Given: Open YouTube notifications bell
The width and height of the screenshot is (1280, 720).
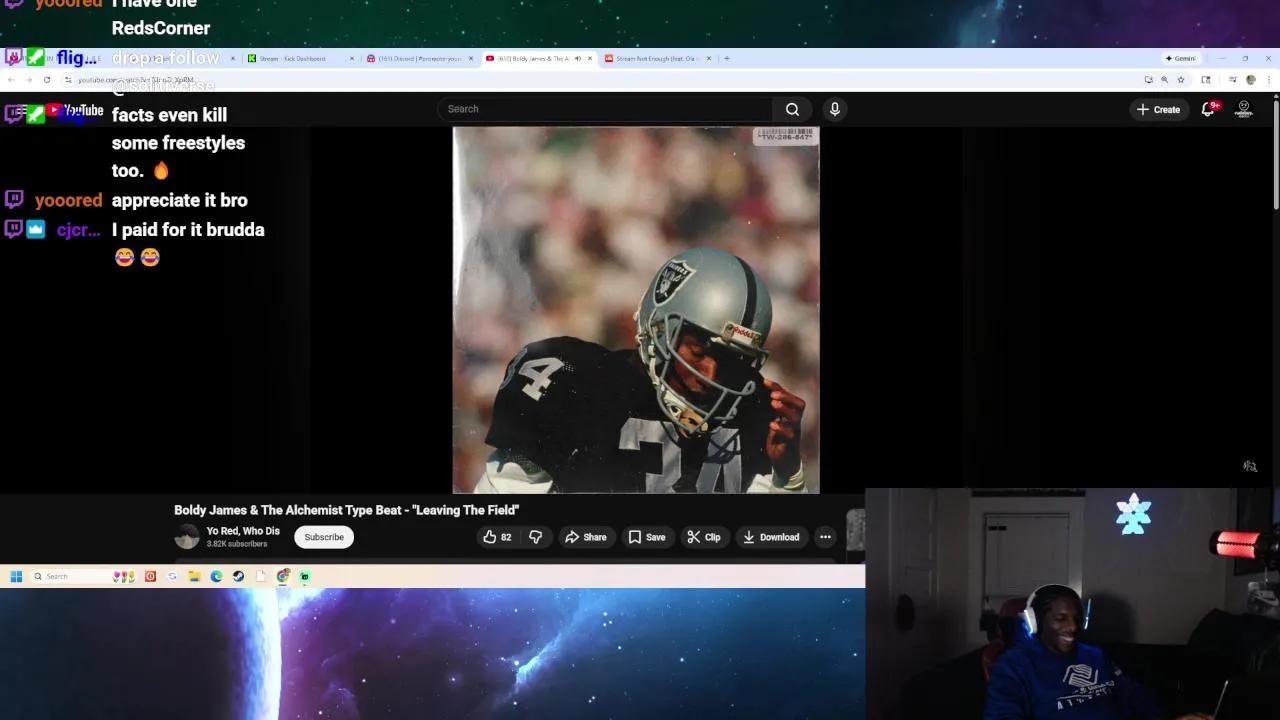Looking at the screenshot, I should (1207, 109).
